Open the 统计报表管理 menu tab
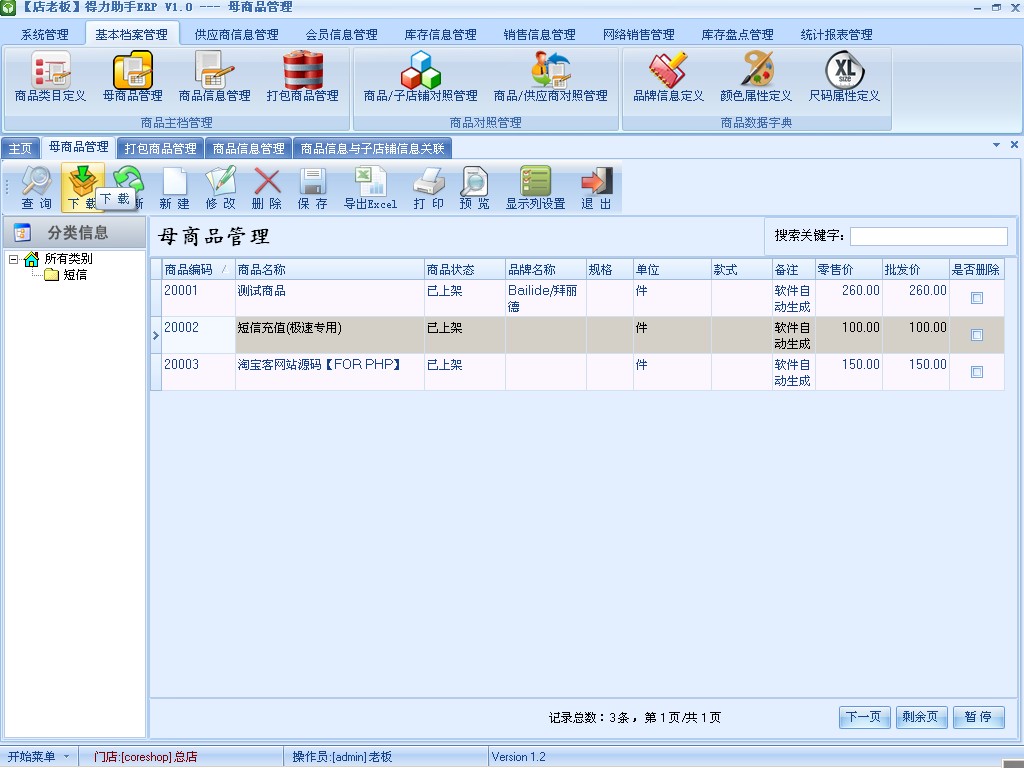Screen dimensions: 1024x768 tap(837, 35)
